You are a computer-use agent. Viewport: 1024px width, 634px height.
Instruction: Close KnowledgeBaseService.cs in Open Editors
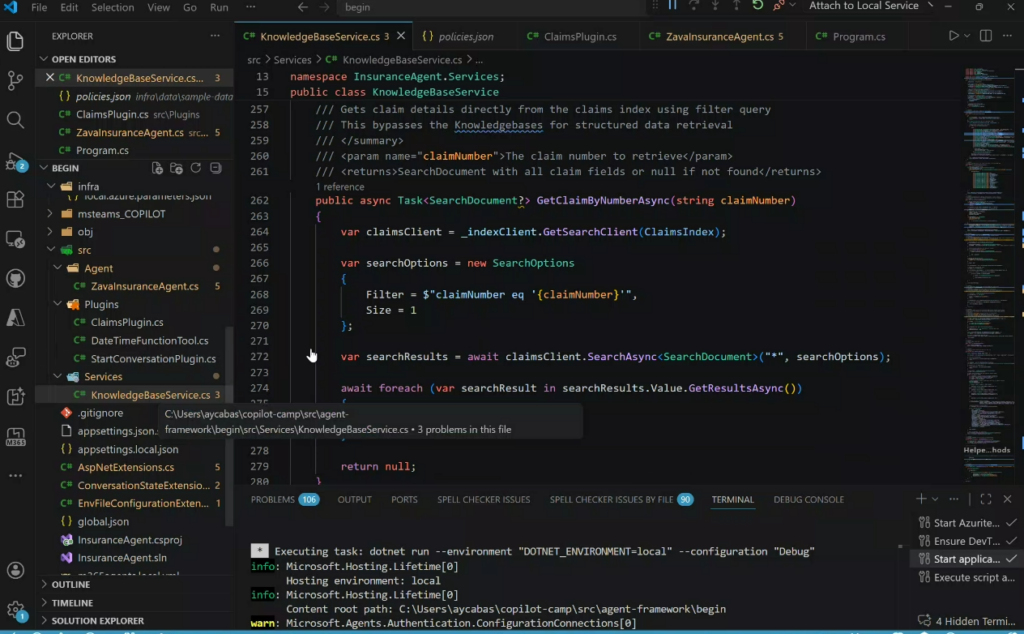tap(50, 78)
